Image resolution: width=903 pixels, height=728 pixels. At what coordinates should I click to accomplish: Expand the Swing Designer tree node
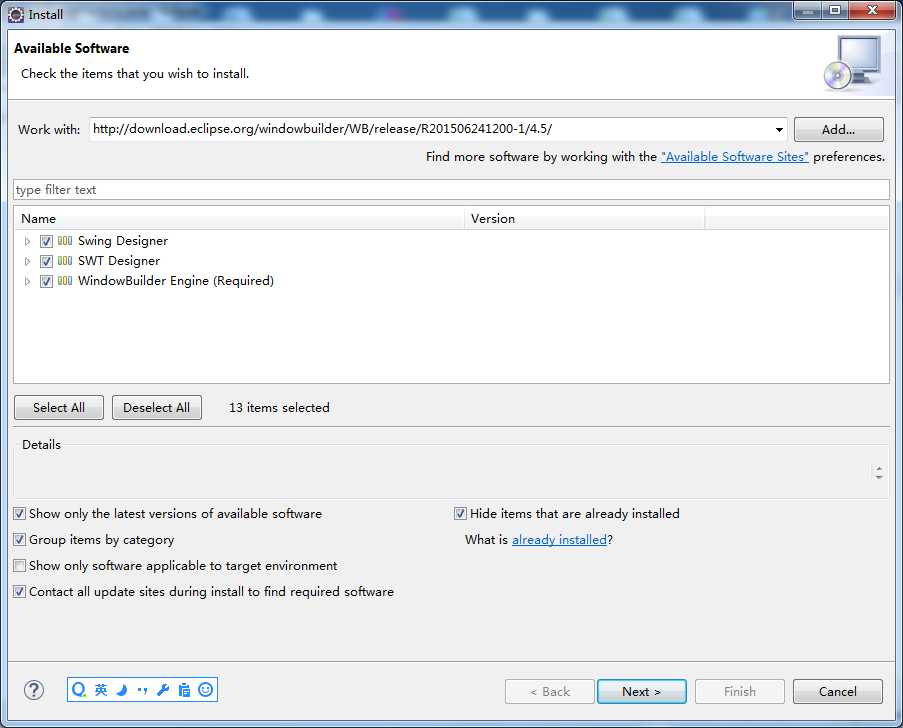[27, 241]
